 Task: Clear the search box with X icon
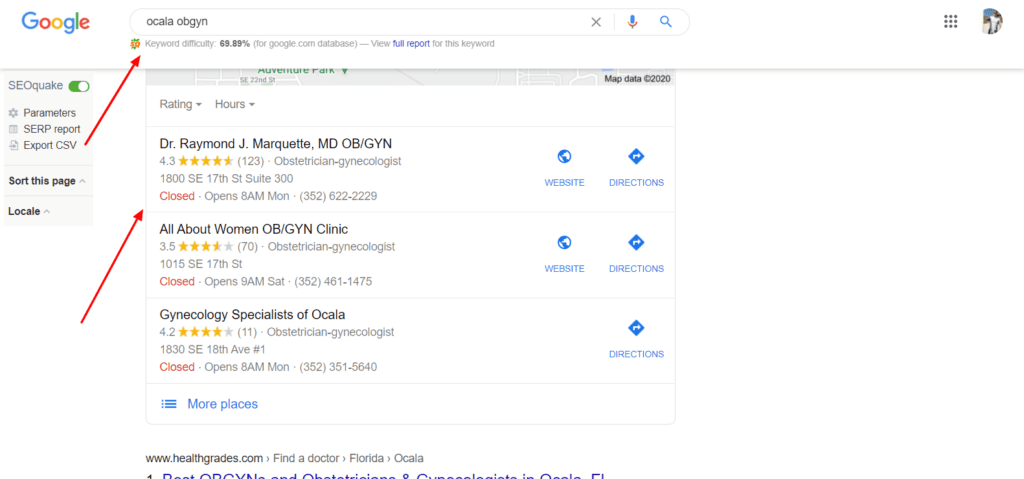596,22
